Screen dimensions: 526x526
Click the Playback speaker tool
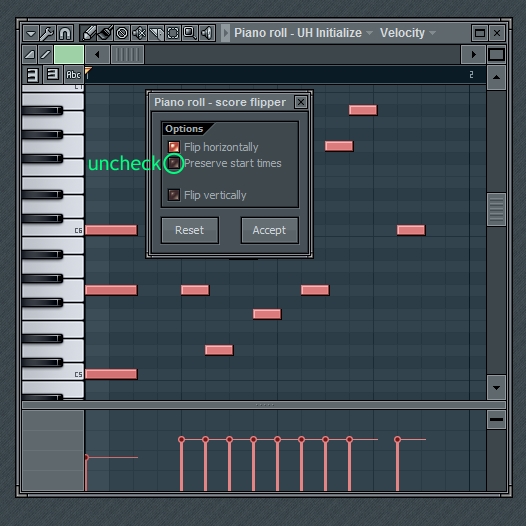tap(207, 33)
